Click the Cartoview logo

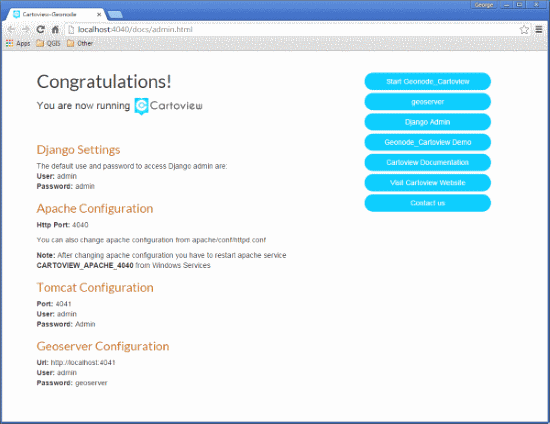(x=168, y=106)
